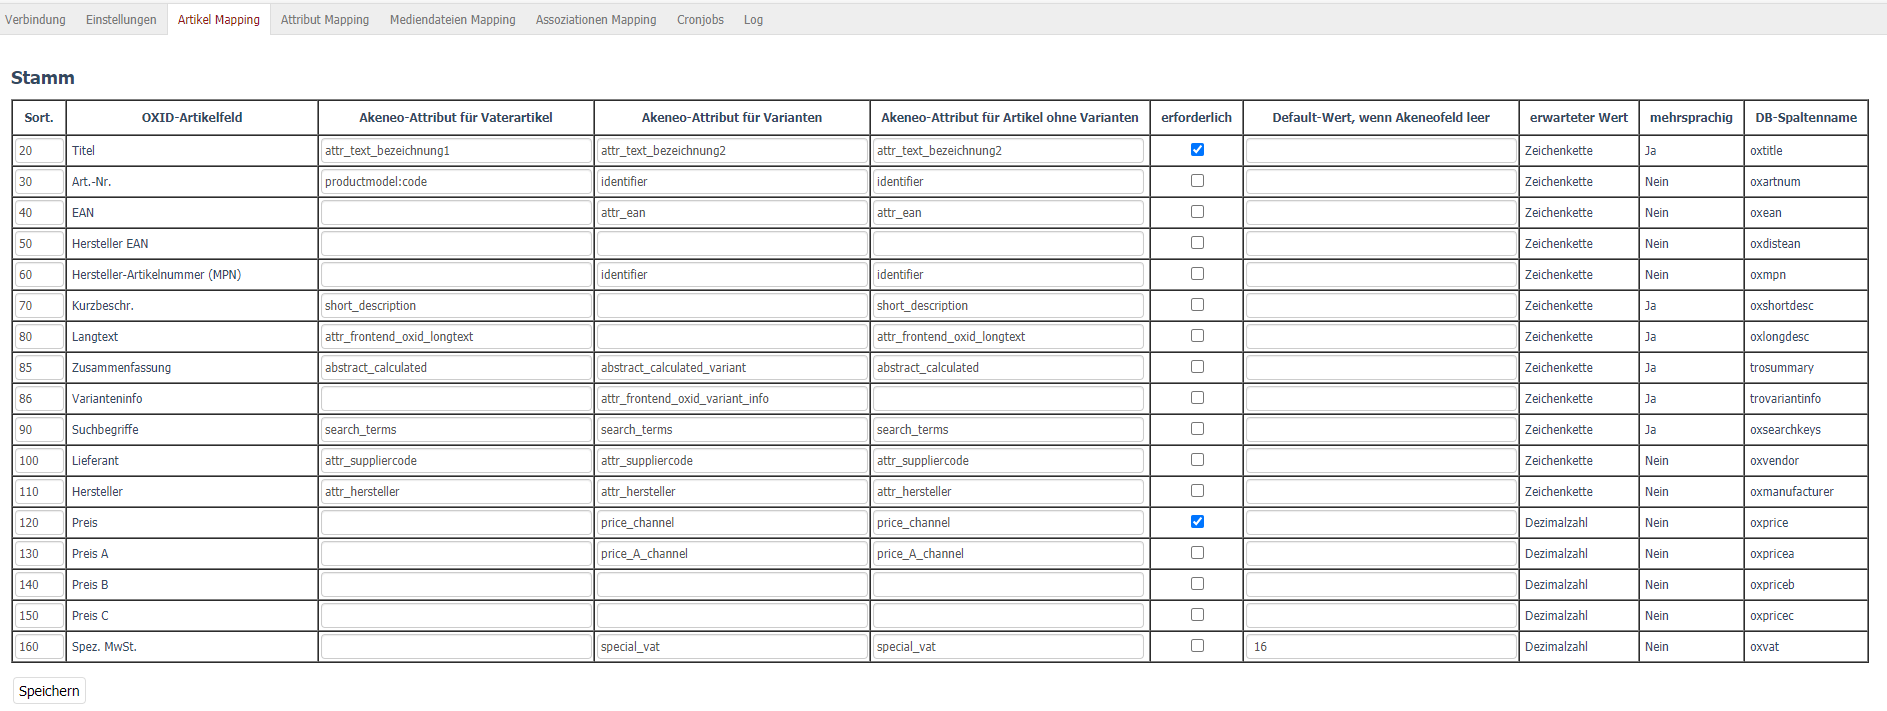1887x711 pixels.
Task: Open the Log tab
Action: click(x=753, y=20)
